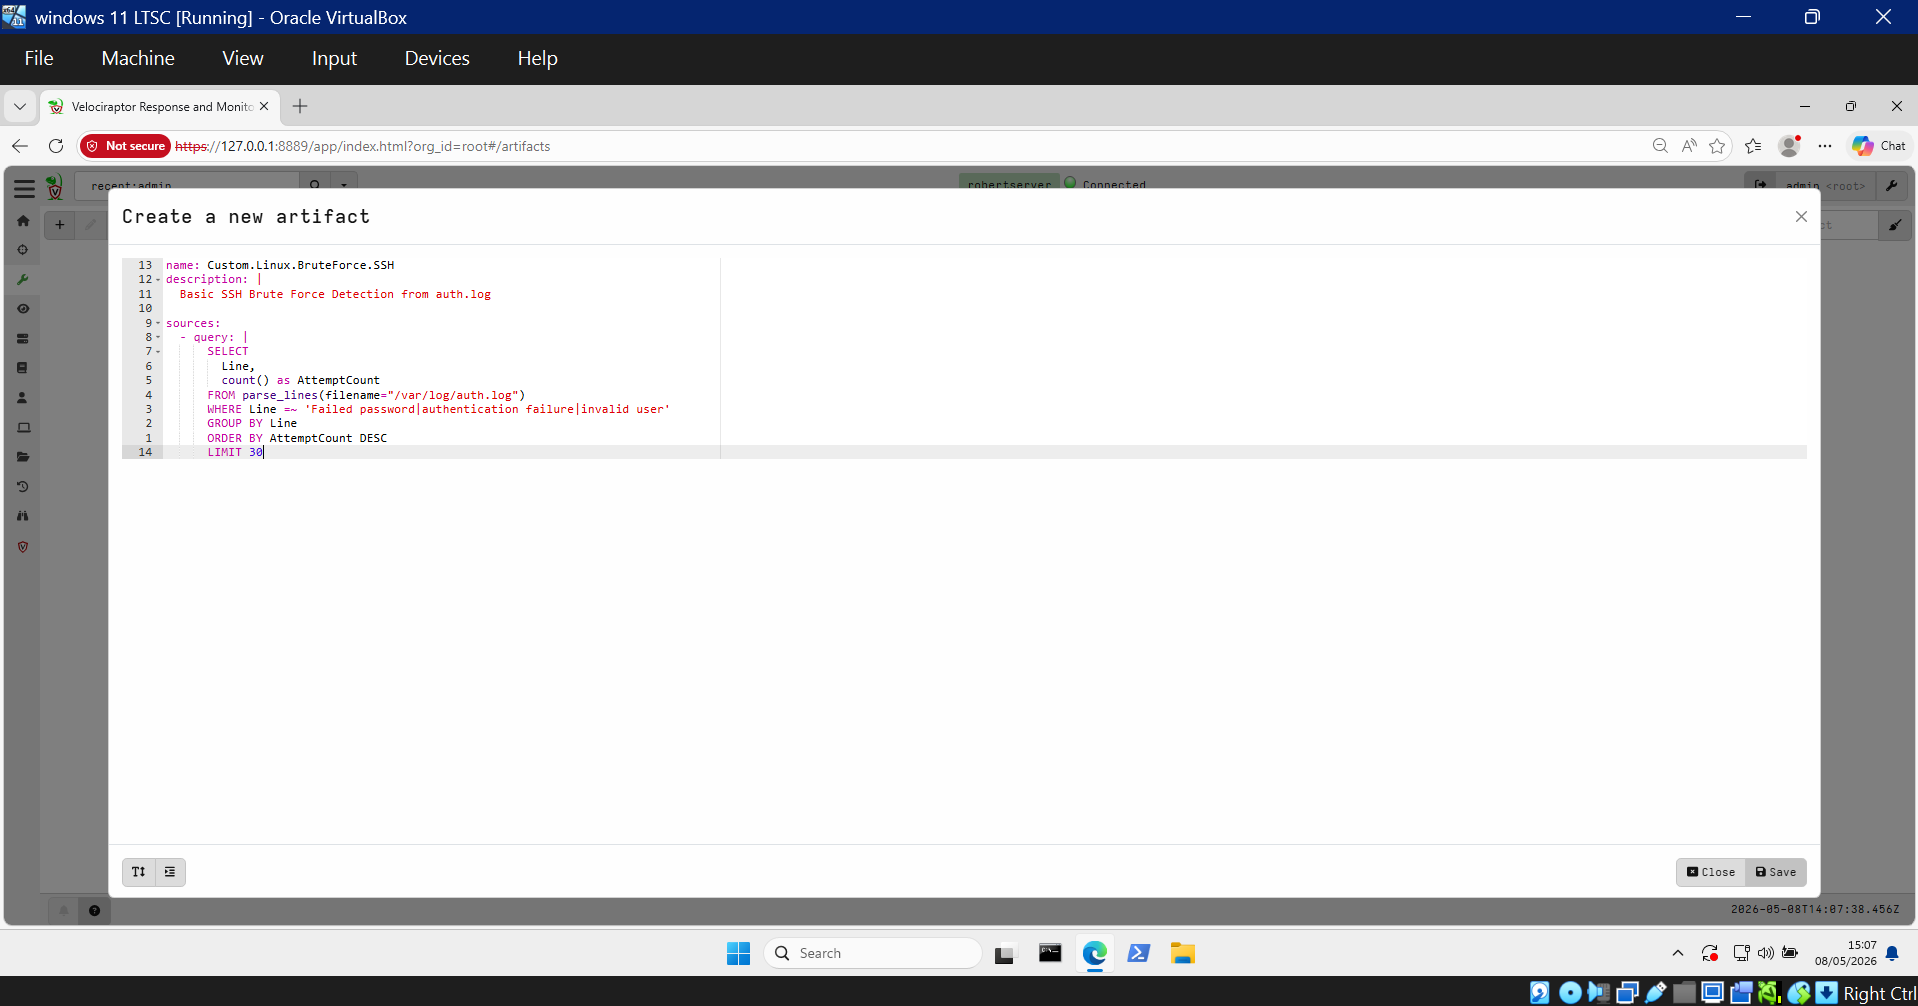Image resolution: width=1918 pixels, height=1006 pixels.
Task: Open Server Events eye icon in sidebar
Action: [x=23, y=309]
